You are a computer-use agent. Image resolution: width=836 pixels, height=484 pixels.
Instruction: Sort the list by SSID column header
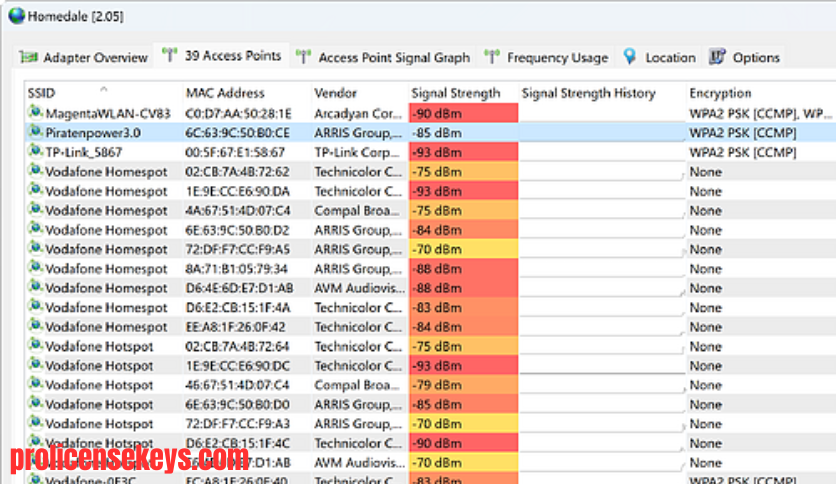(x=103, y=93)
